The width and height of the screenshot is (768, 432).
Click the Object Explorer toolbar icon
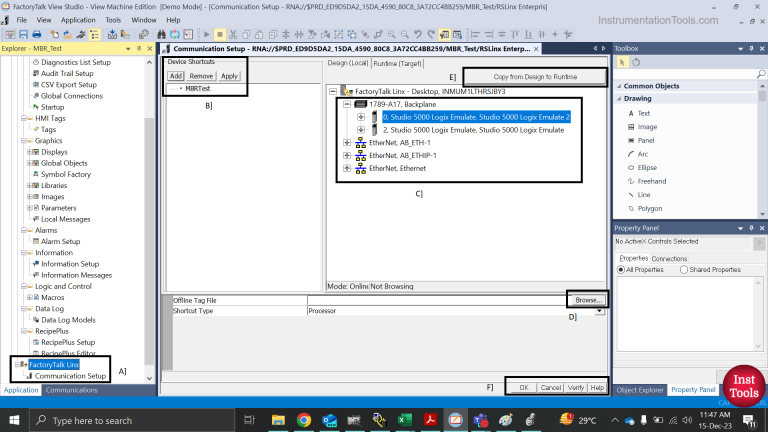pyautogui.click(x=457, y=34)
